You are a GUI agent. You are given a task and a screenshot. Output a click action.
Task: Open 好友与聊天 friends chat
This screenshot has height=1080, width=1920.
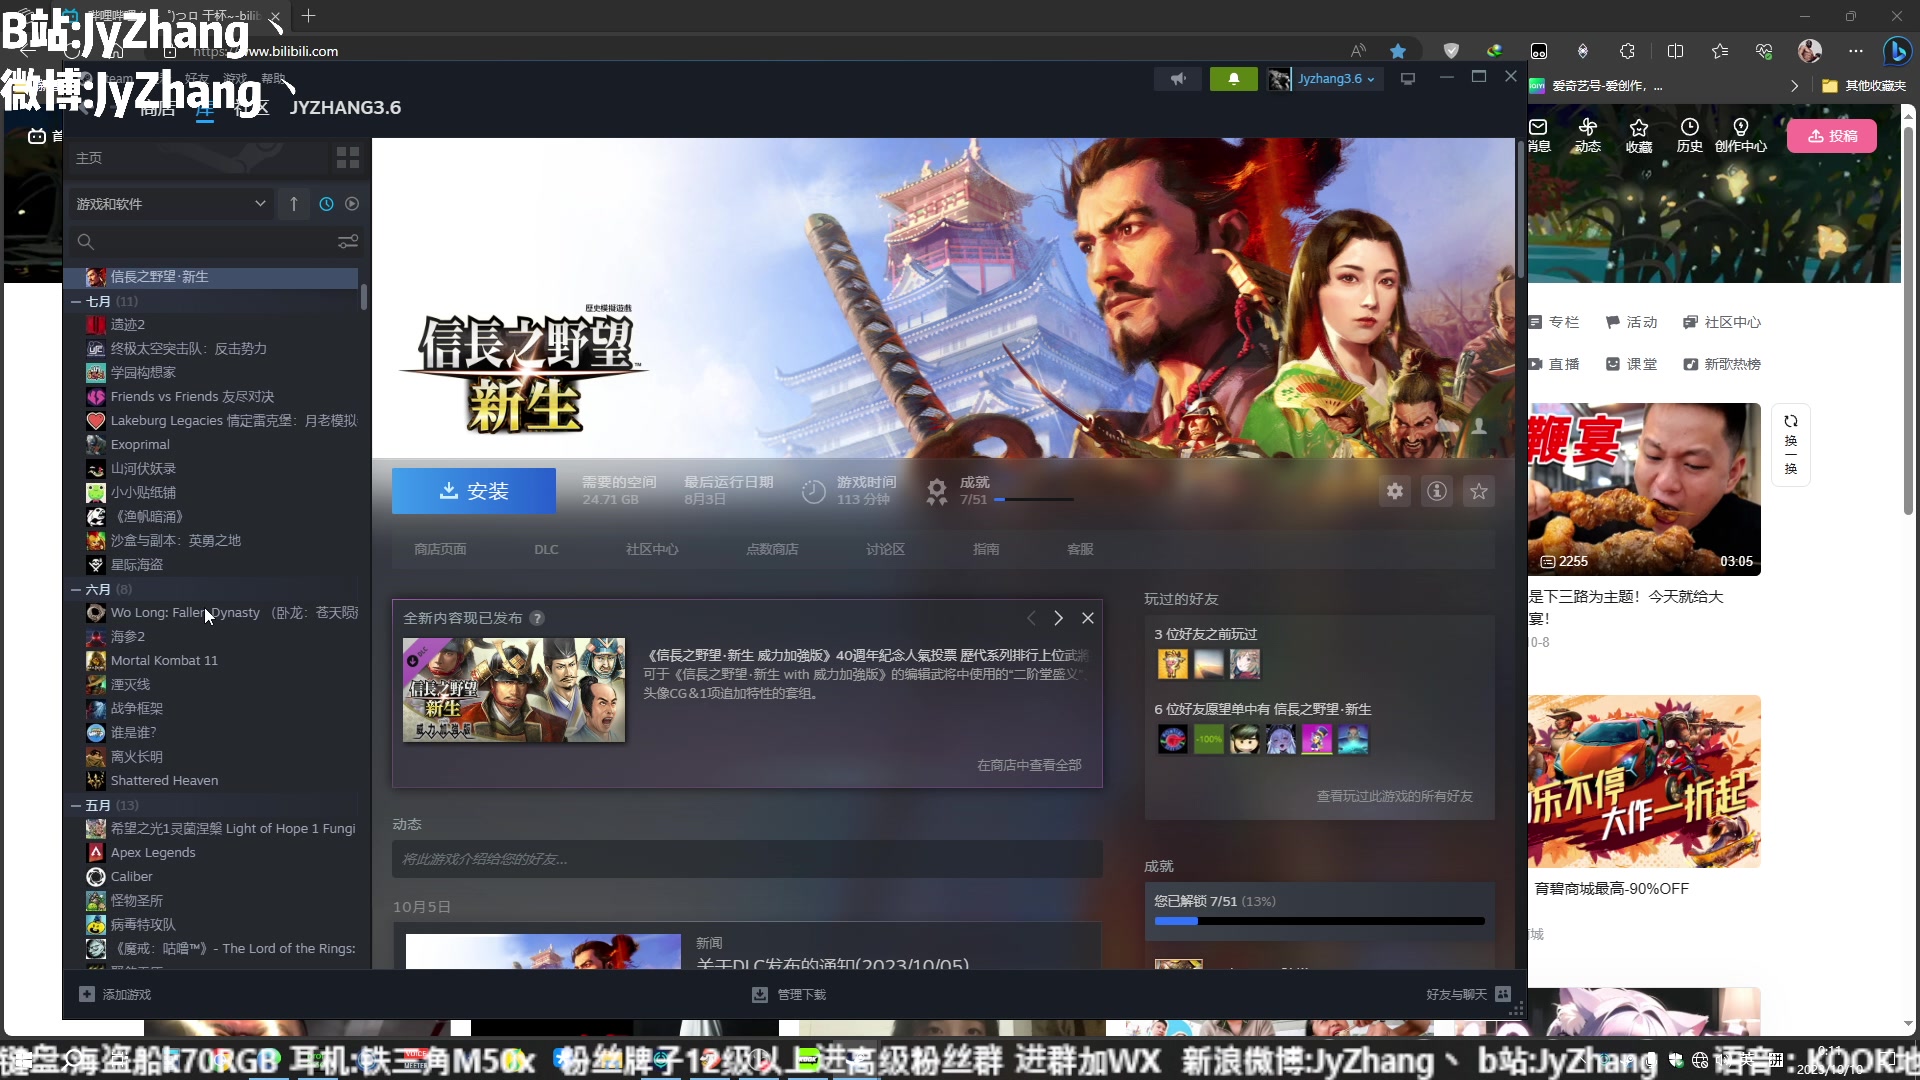point(1468,994)
